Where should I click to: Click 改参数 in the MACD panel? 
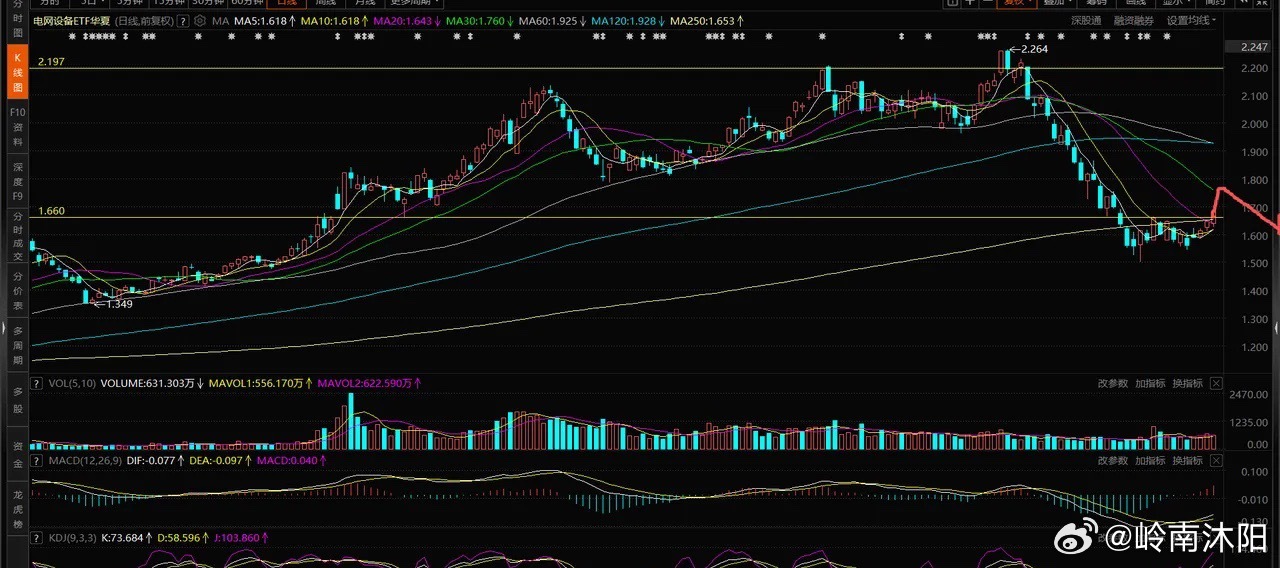[1113, 460]
